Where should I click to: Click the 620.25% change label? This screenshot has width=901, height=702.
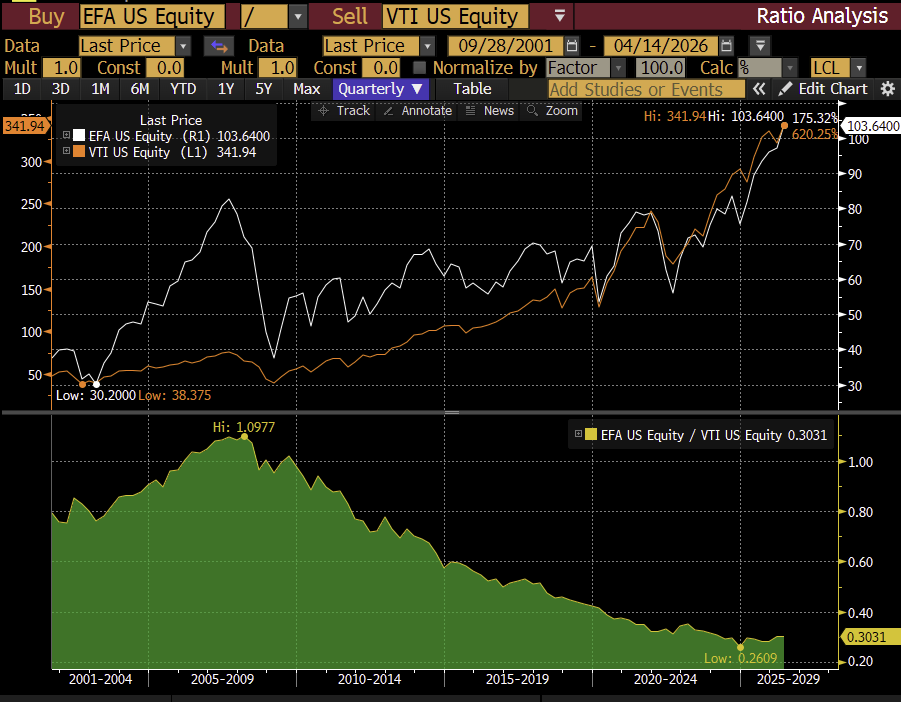tap(814, 134)
